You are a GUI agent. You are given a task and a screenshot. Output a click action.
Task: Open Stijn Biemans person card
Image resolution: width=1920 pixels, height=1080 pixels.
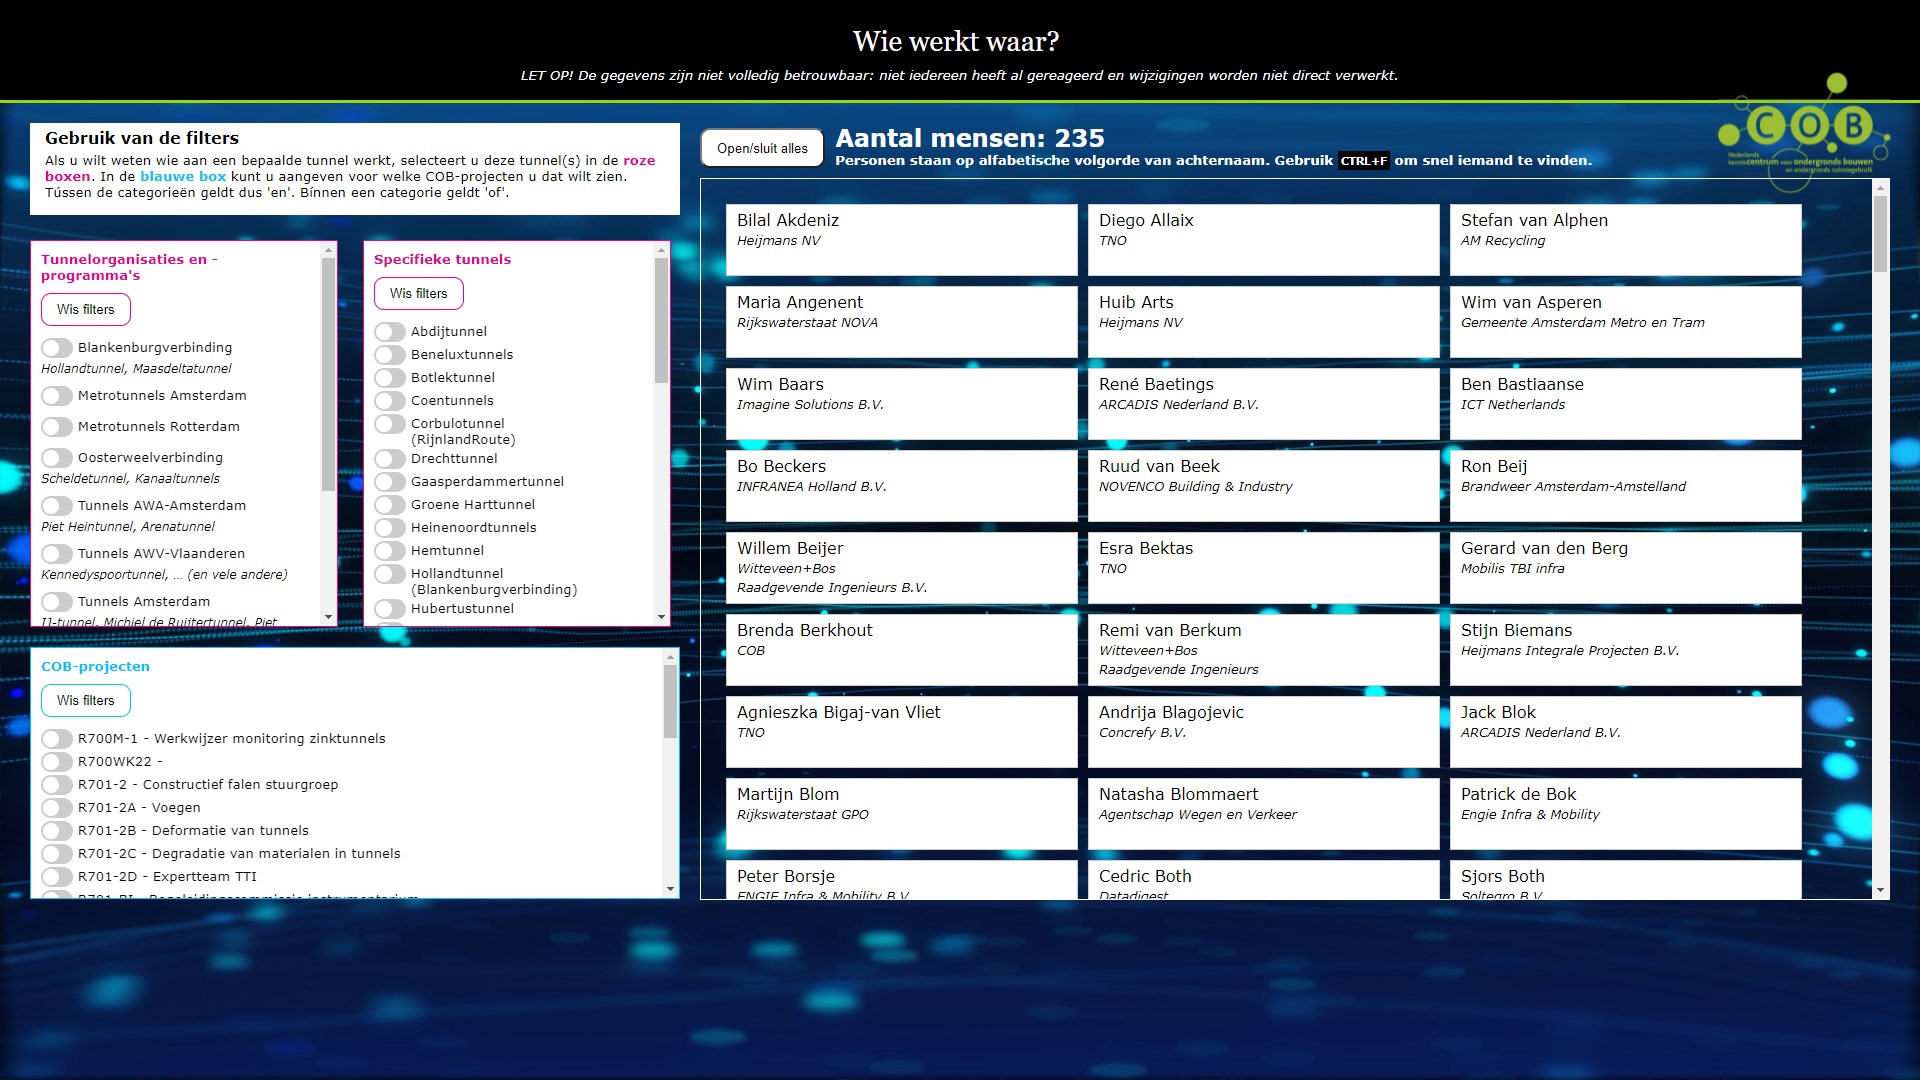(x=1625, y=649)
